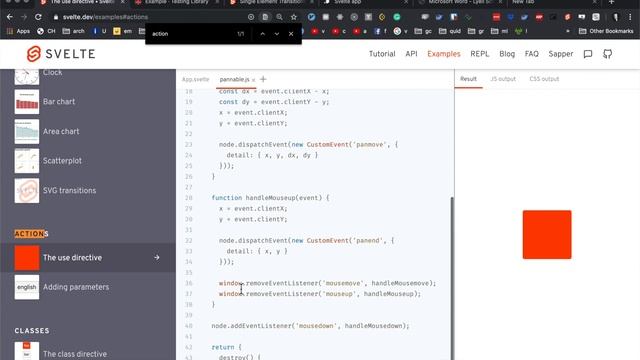Jump to next find result using the down chevron
This screenshot has width=640, height=360.
click(277, 34)
